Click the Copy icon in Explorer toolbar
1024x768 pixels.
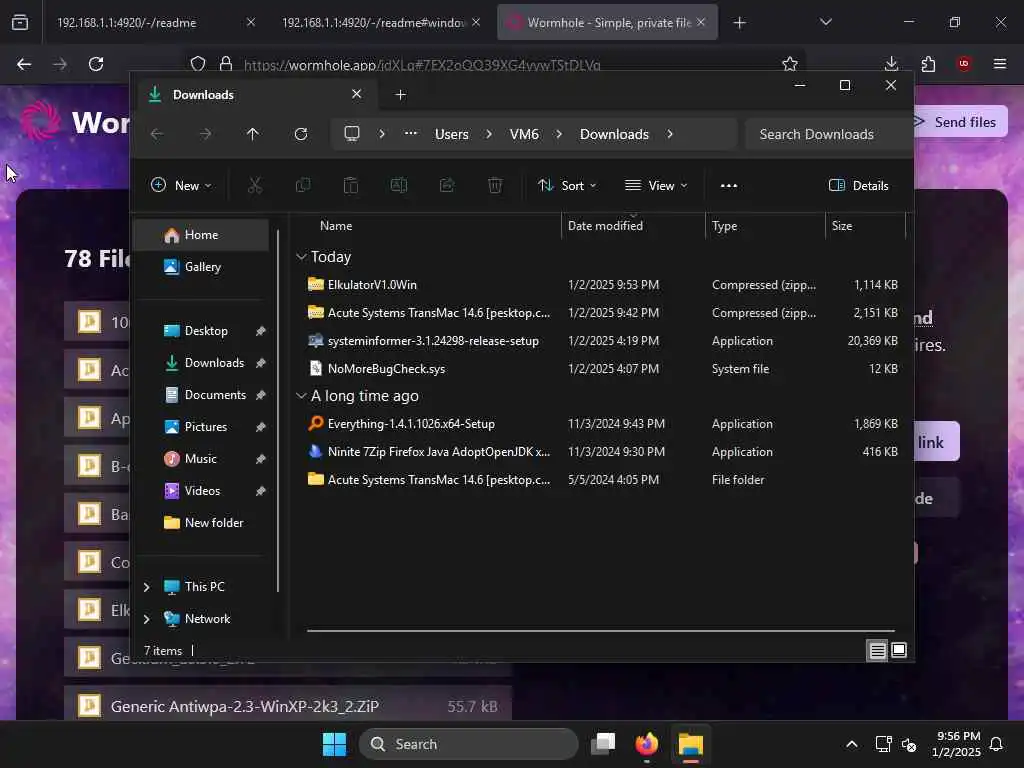[x=303, y=185]
